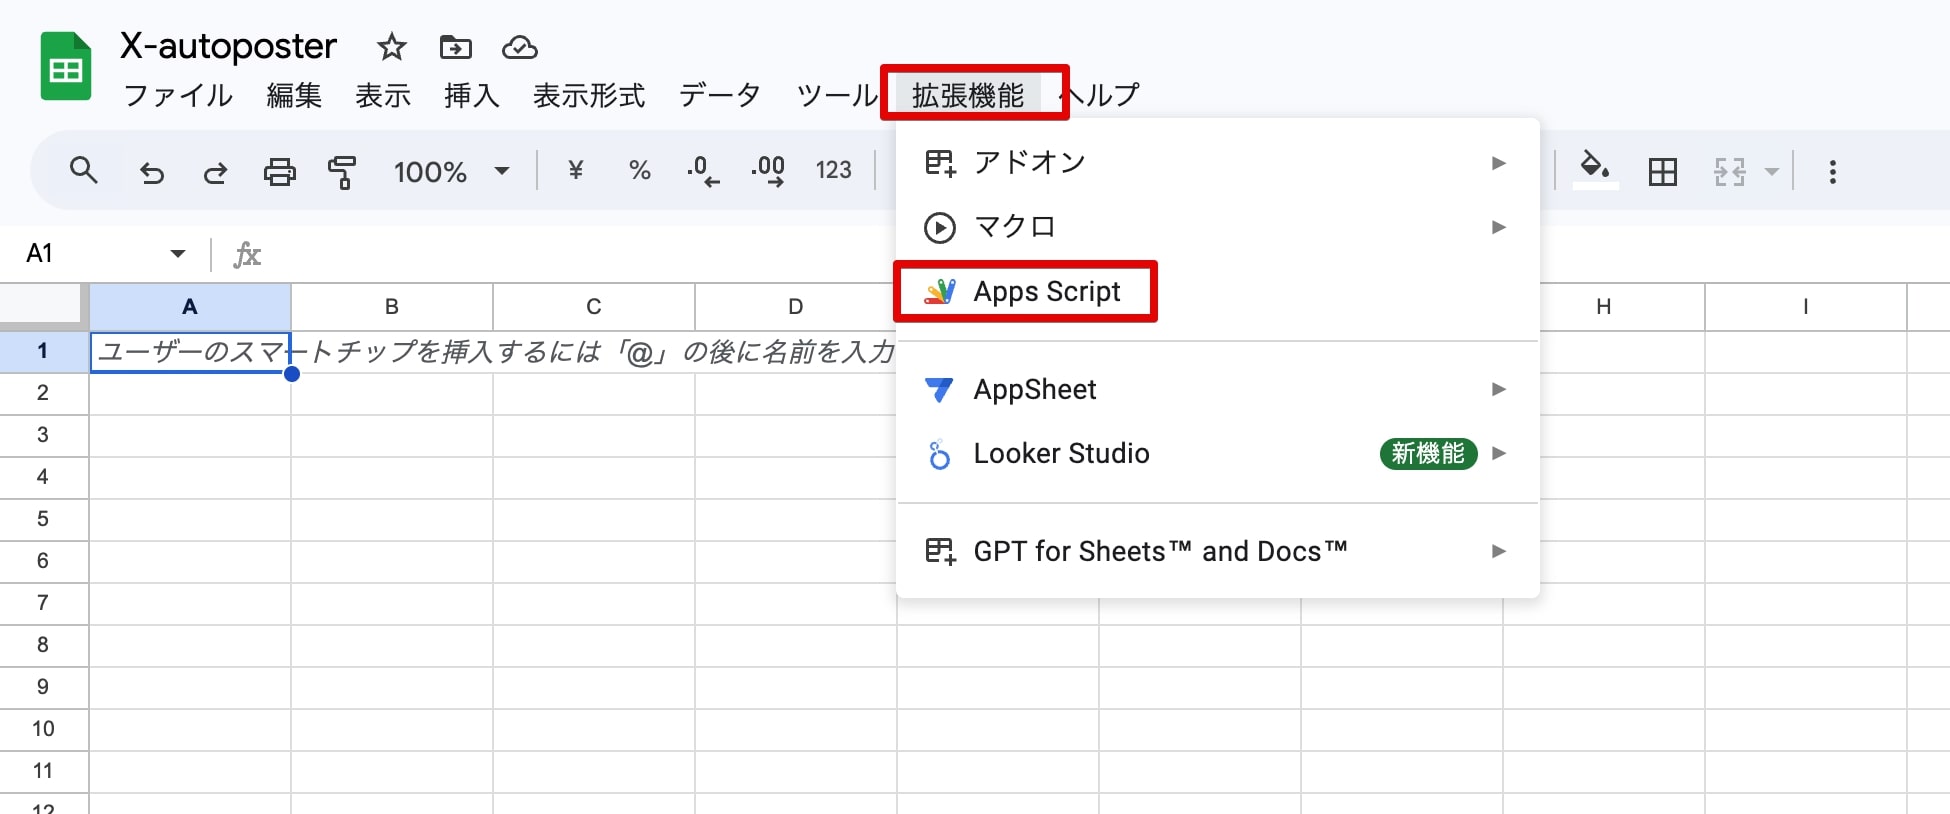Select the マクロ menu entry
Image resolution: width=1950 pixels, height=814 pixels.
[1217, 227]
